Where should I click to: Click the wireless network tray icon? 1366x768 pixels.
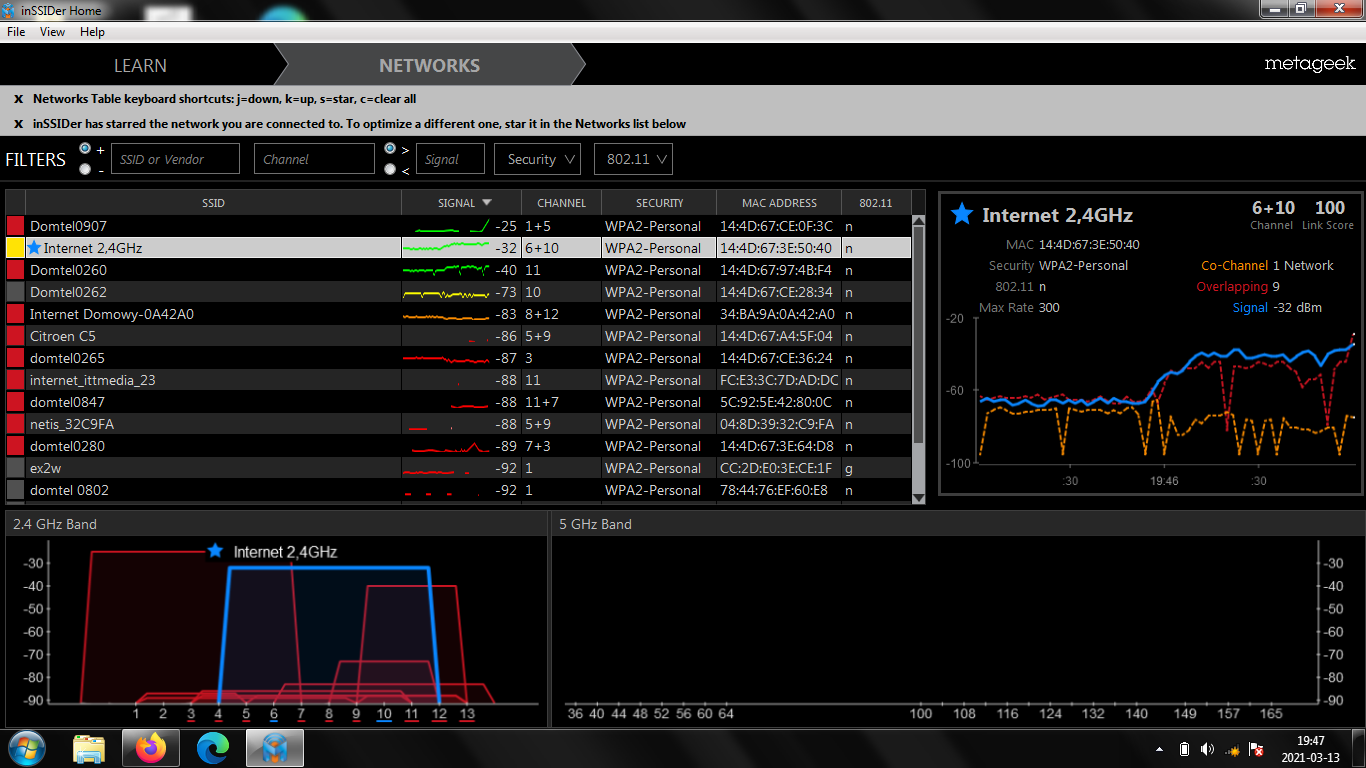[x=1233, y=749]
